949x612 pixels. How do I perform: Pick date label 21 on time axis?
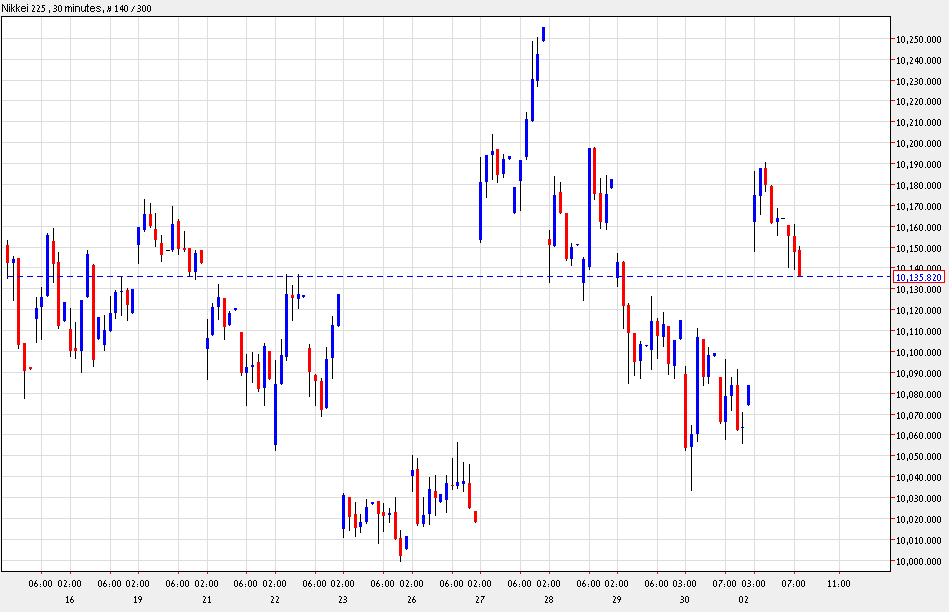(207, 599)
